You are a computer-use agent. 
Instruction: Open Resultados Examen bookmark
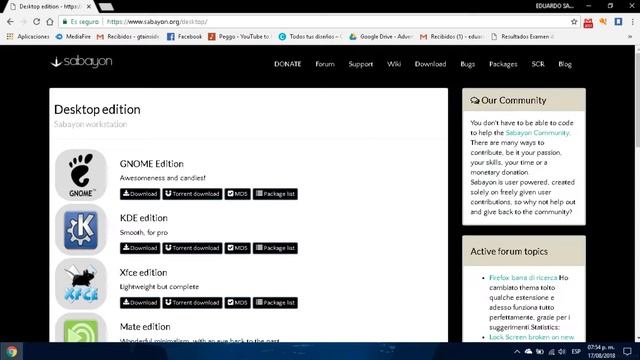[x=522, y=36]
